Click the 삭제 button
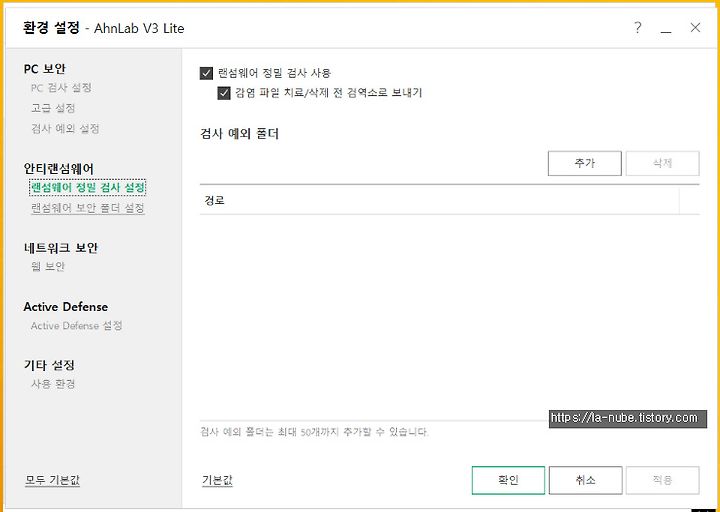The width and height of the screenshot is (720, 512). tap(663, 163)
